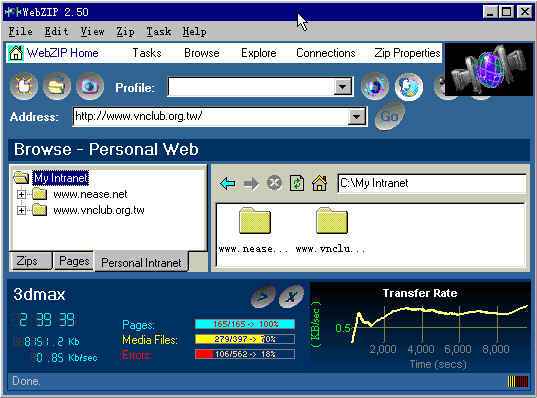Viewport: 537px width, 398px height.
Task: Select www.vnclub.org.tw folder in tree
Action: pyautogui.click(x=99, y=210)
